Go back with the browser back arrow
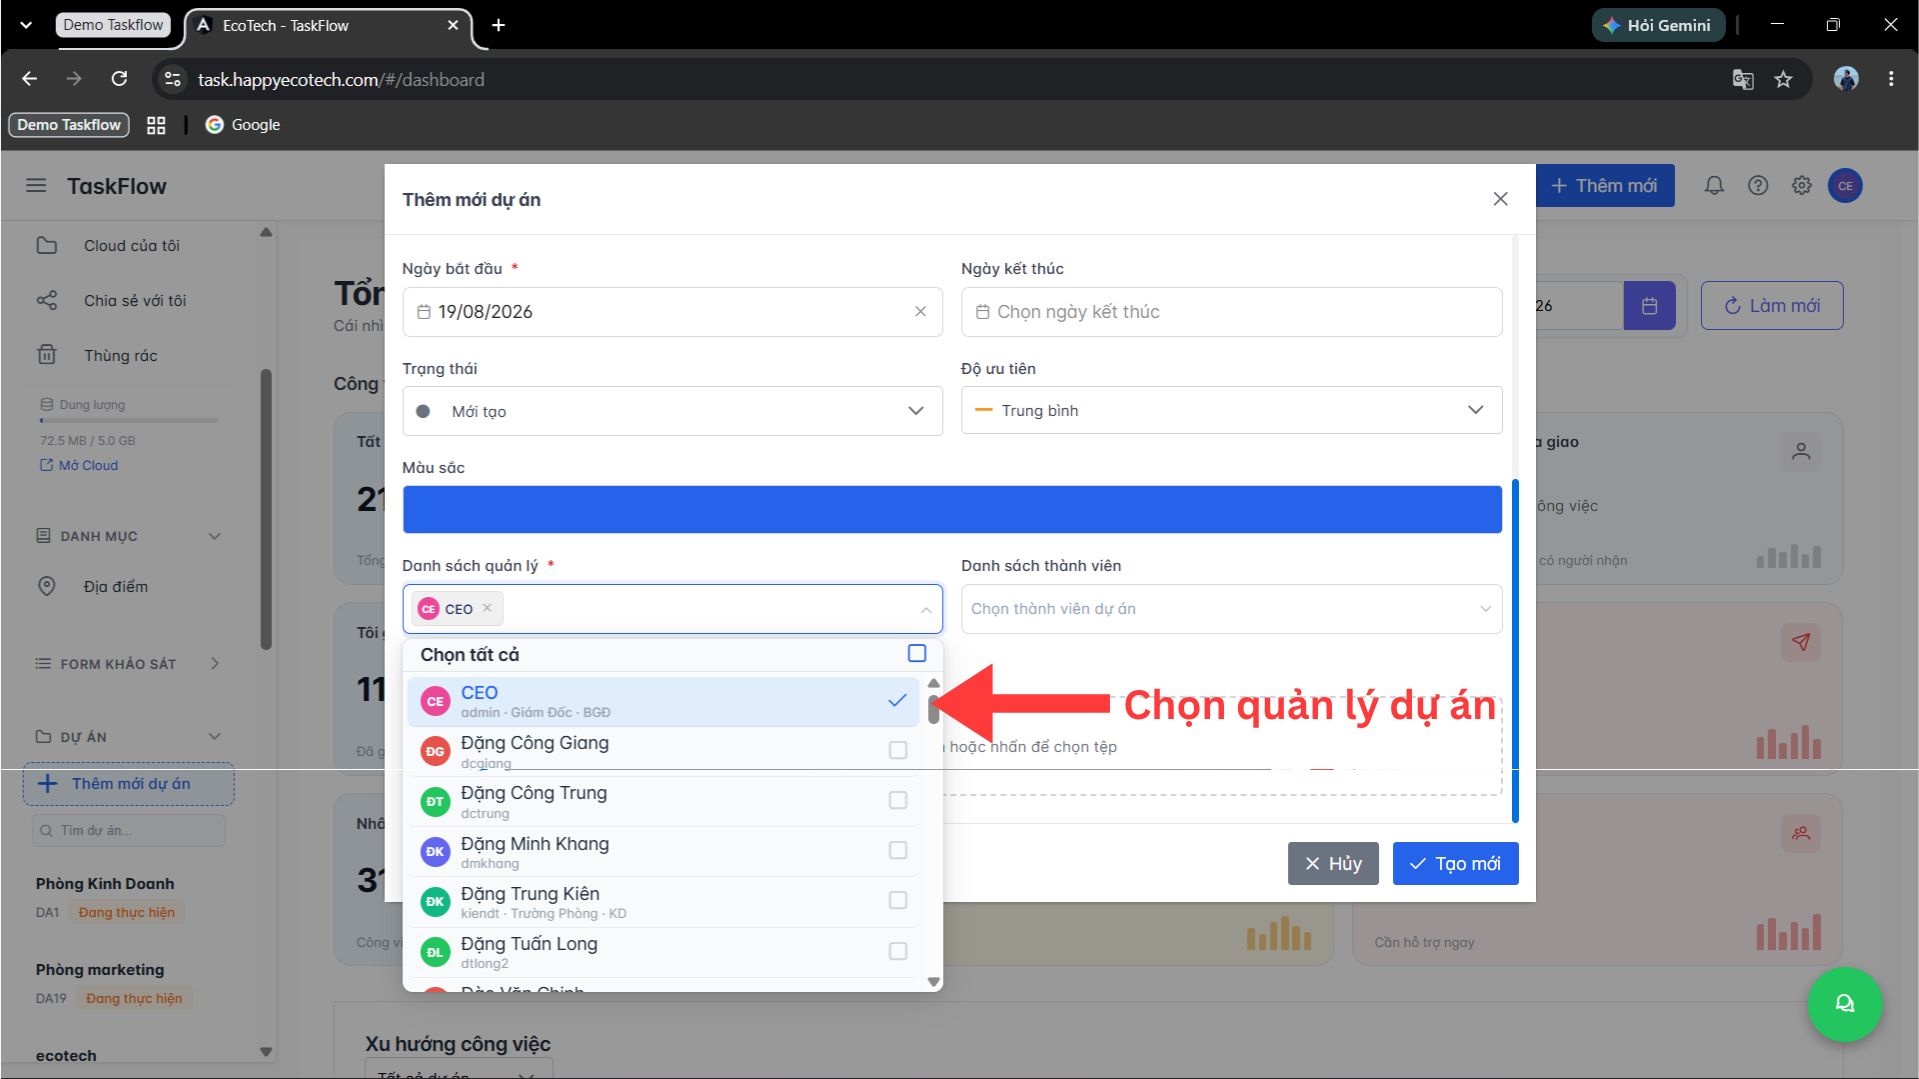 [29, 79]
